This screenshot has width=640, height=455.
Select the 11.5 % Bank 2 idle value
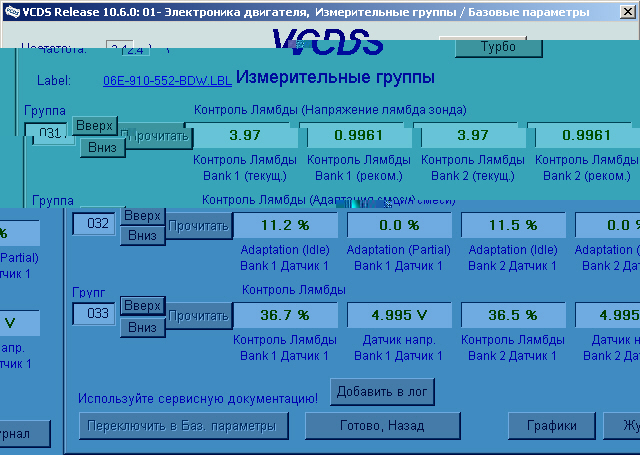513,225
